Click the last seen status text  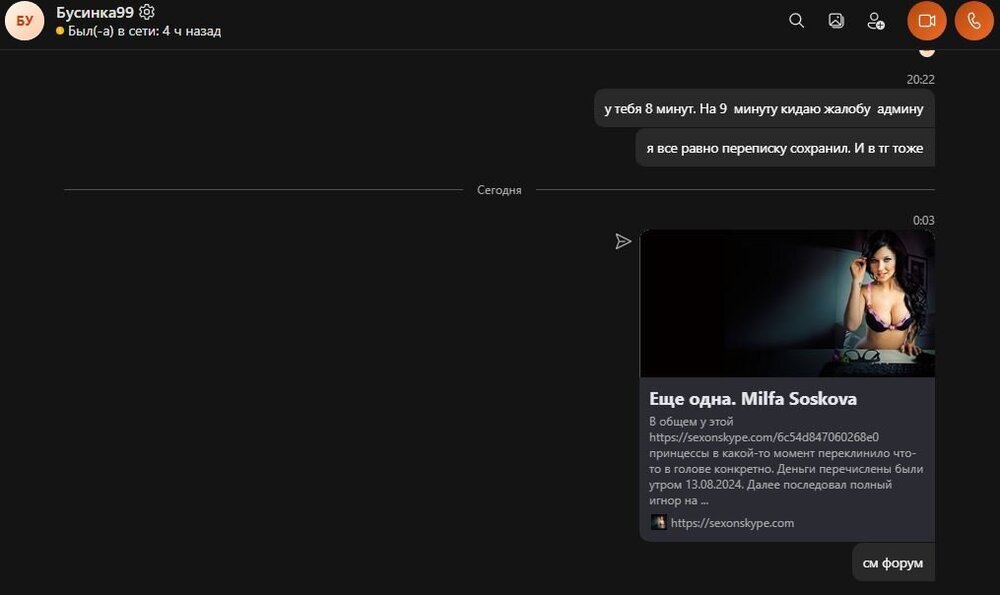(x=144, y=31)
